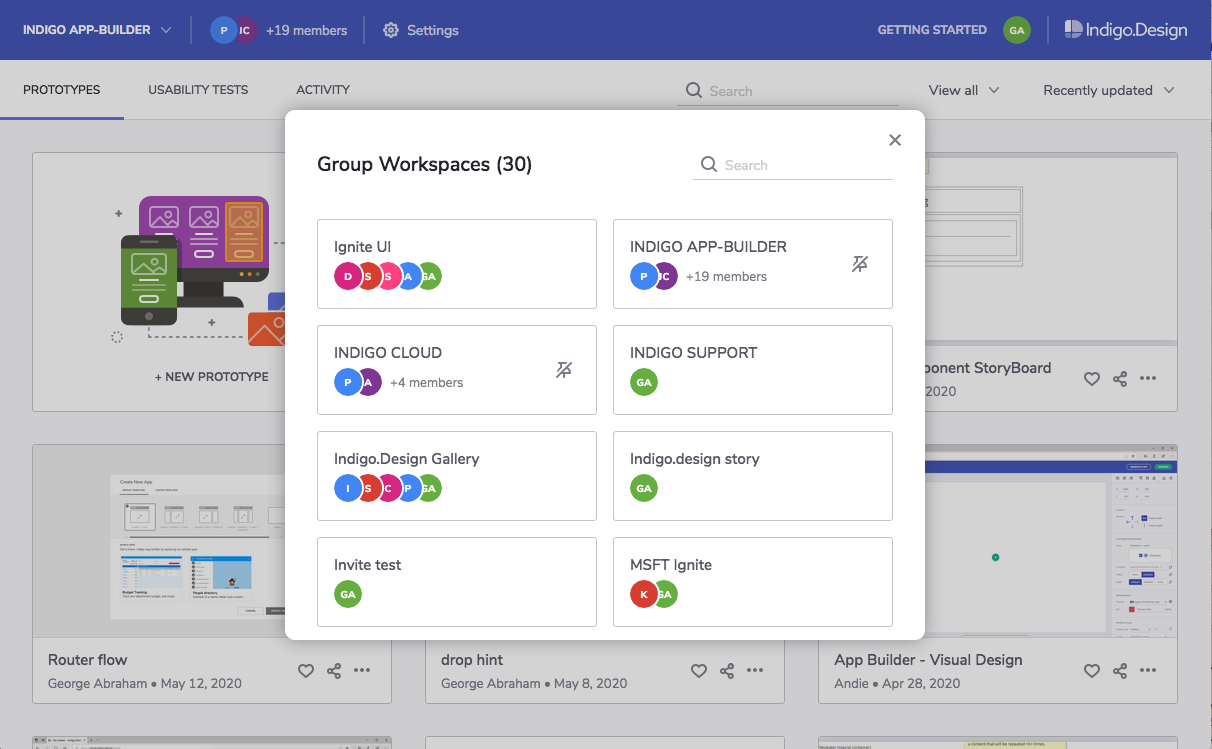The height and width of the screenshot is (749, 1212).
Task: Open the Ignite UI workspace card
Action: pyautogui.click(x=457, y=264)
